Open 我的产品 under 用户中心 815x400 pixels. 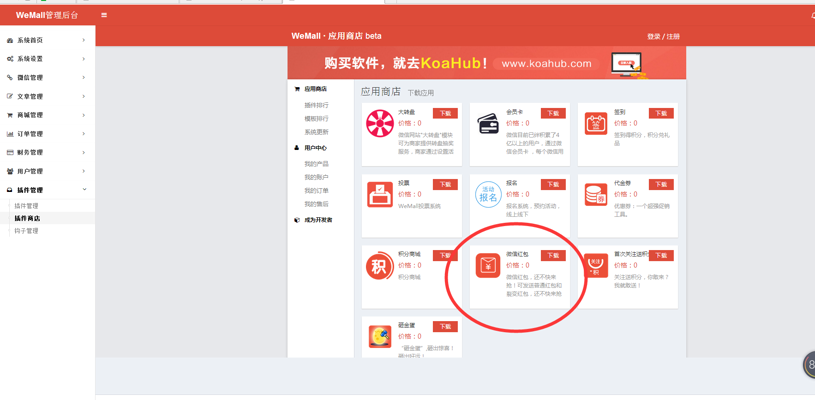(x=317, y=164)
